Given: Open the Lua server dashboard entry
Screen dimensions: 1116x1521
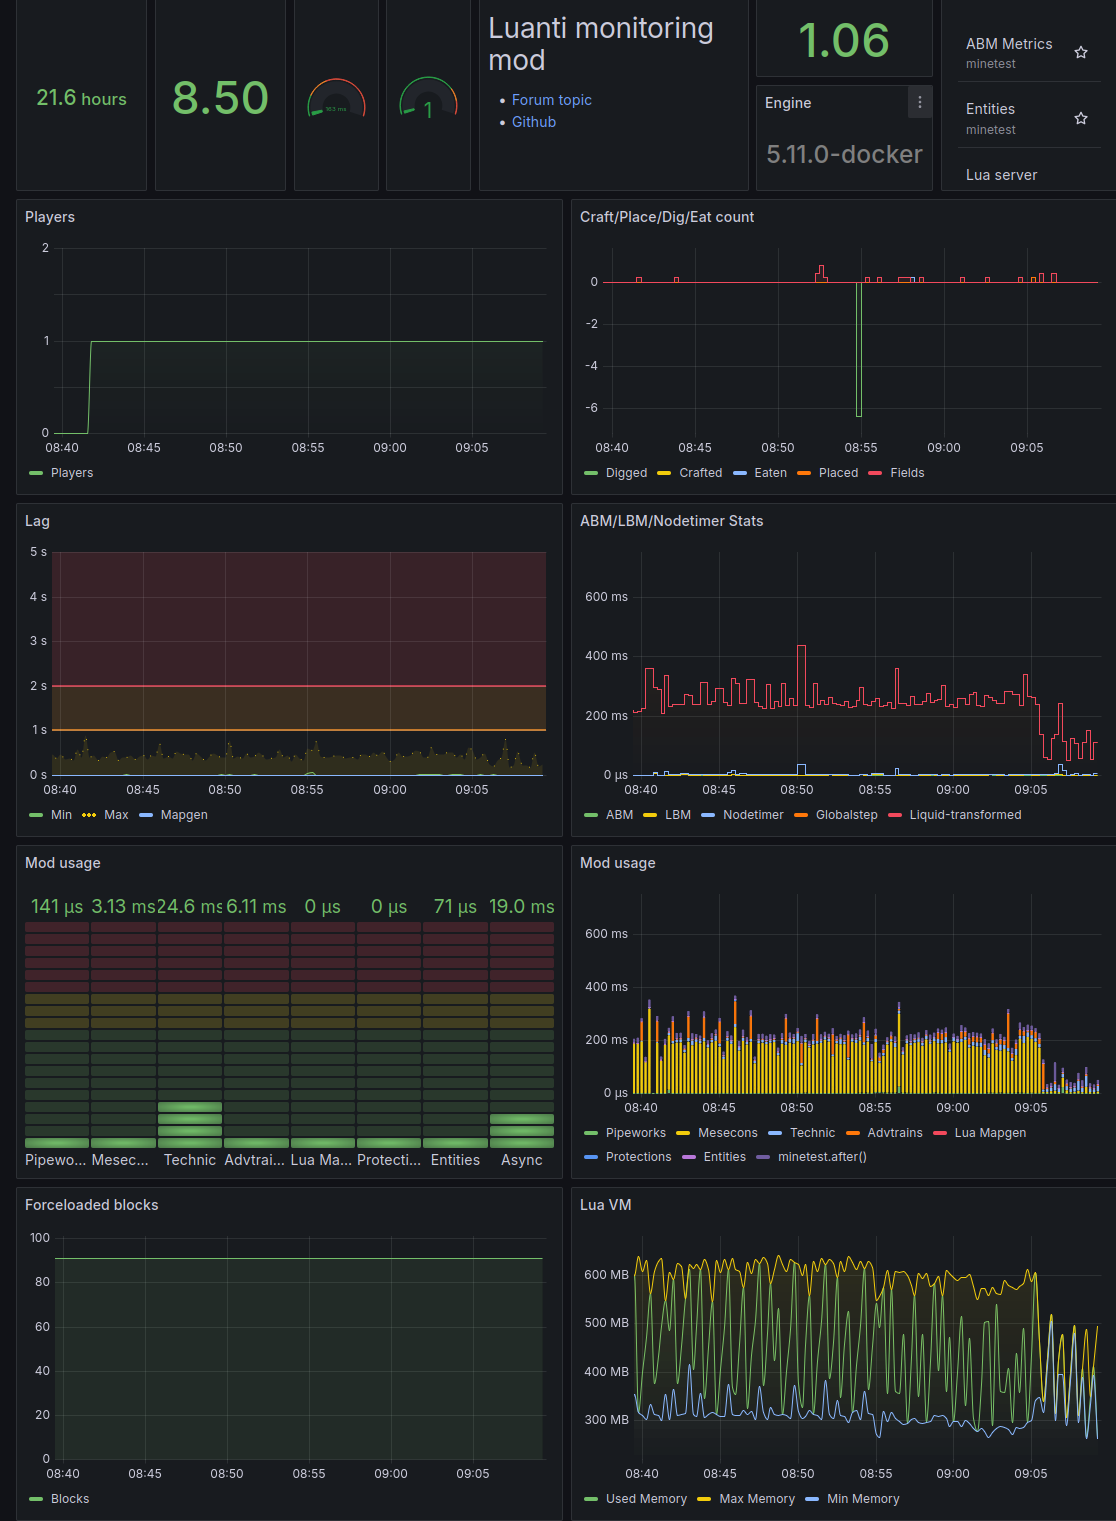Looking at the screenshot, I should [x=1001, y=175].
